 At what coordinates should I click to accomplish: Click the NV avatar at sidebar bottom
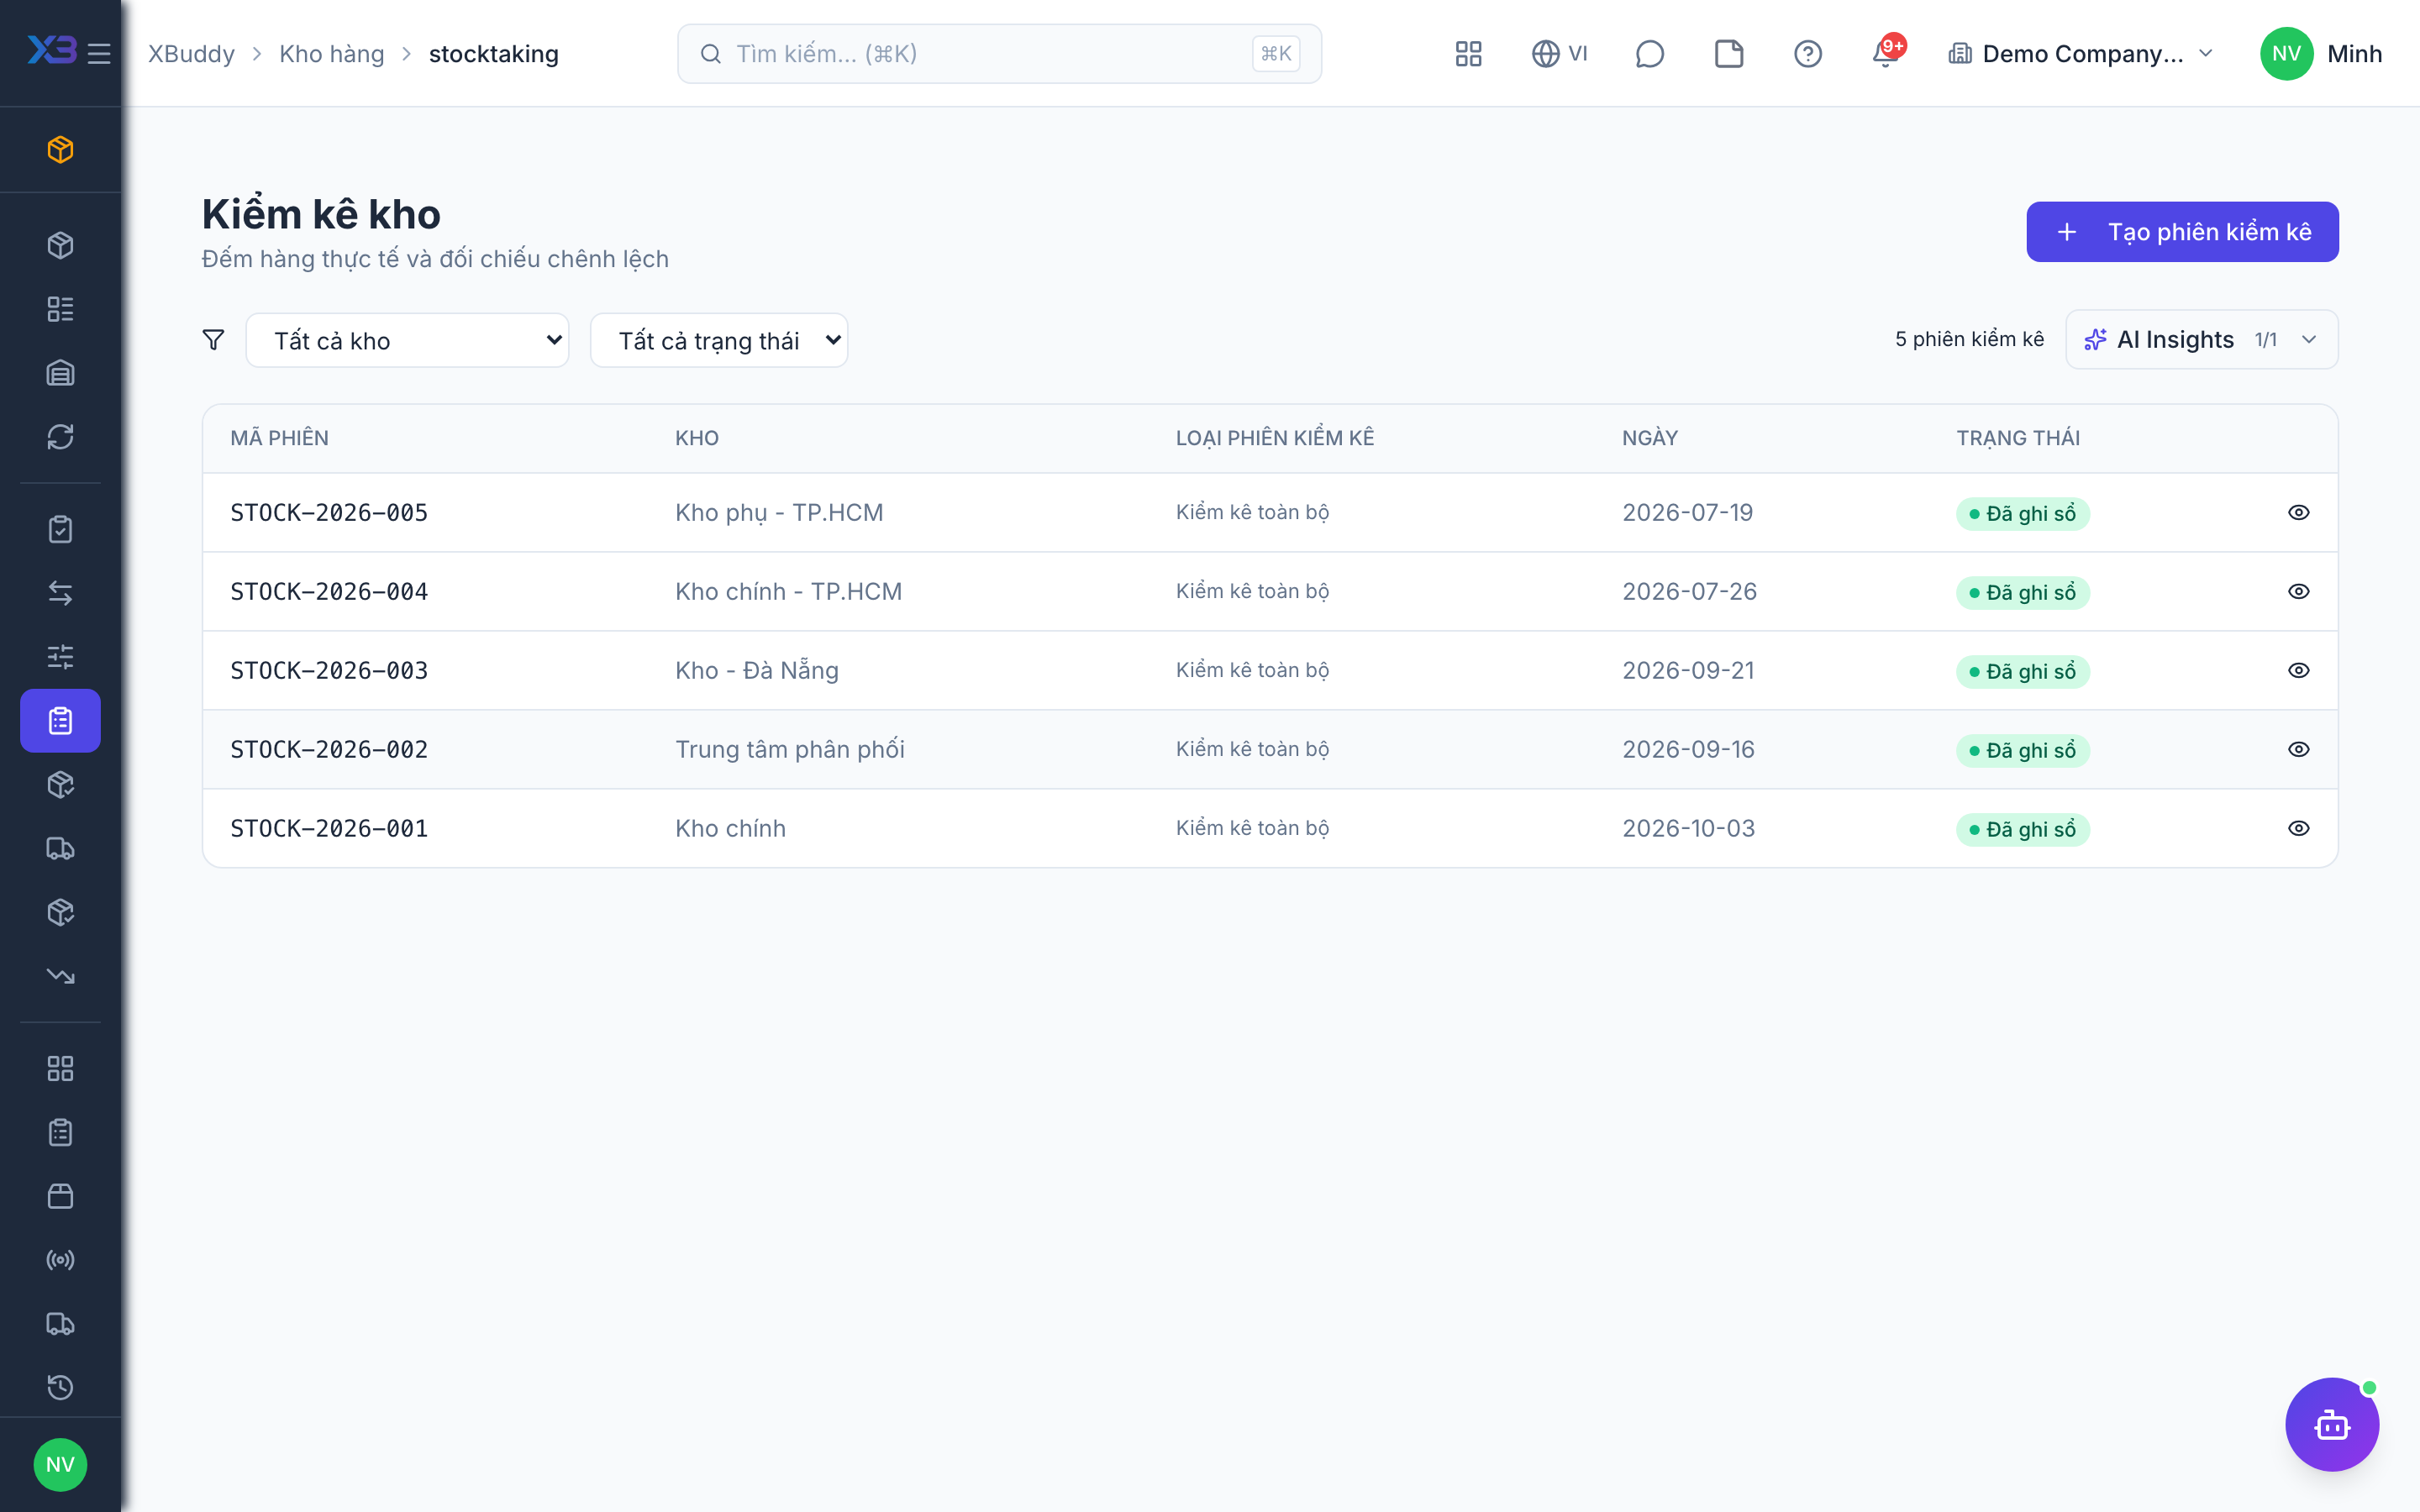point(60,1465)
